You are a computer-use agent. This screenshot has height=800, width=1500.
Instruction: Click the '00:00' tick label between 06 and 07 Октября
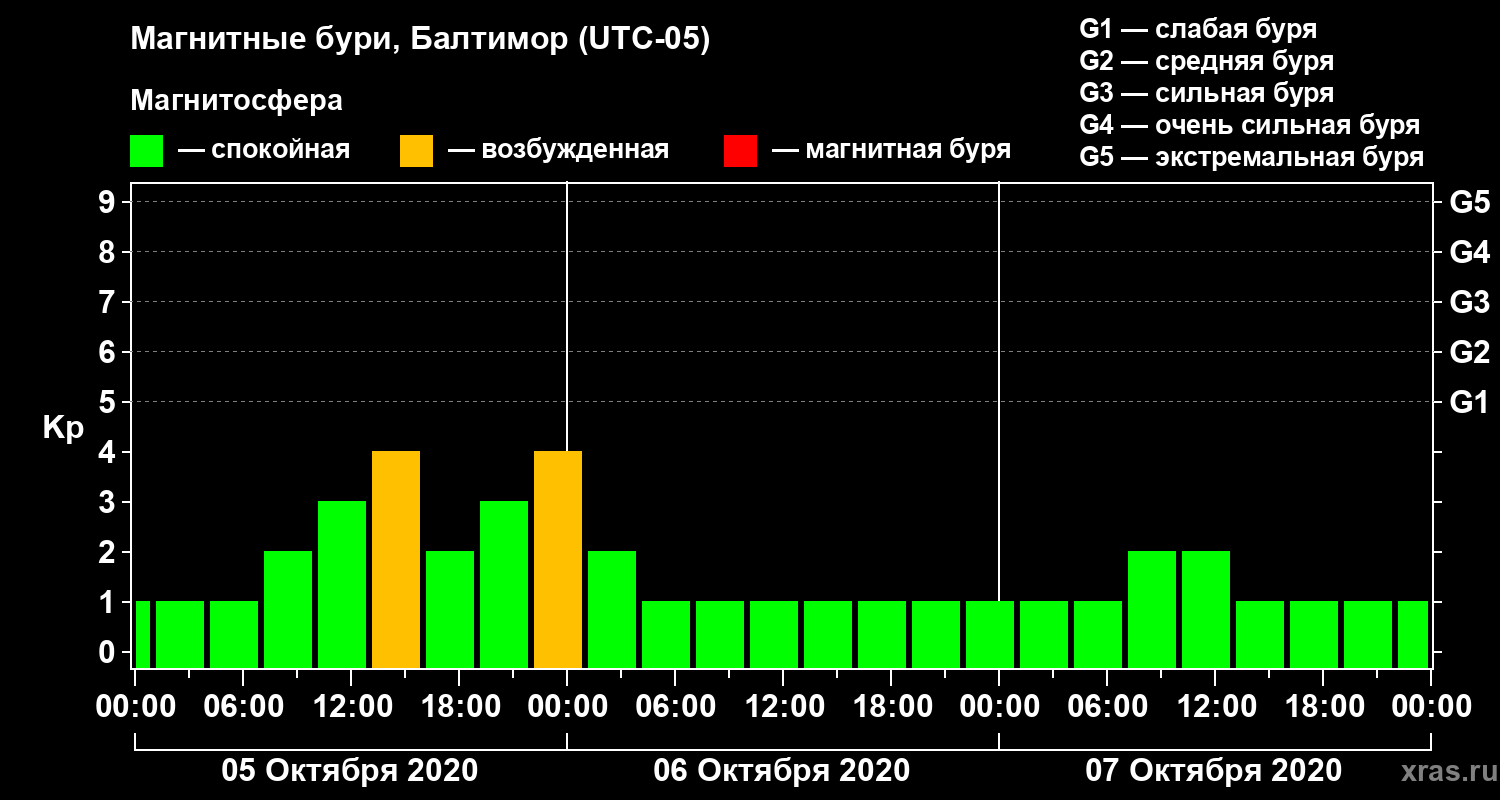(999, 706)
